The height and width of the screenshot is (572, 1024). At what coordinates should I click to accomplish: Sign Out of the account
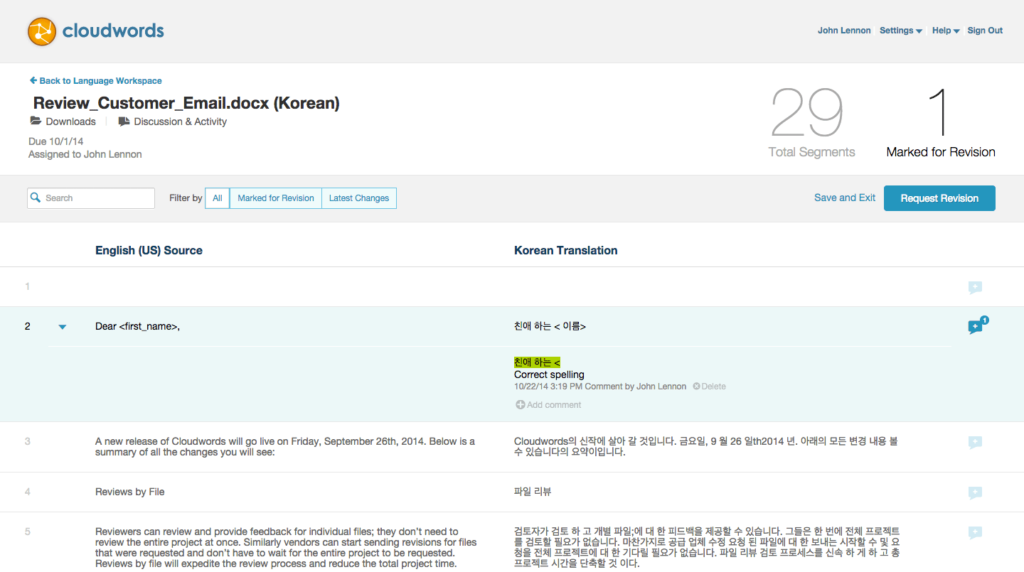pos(984,31)
